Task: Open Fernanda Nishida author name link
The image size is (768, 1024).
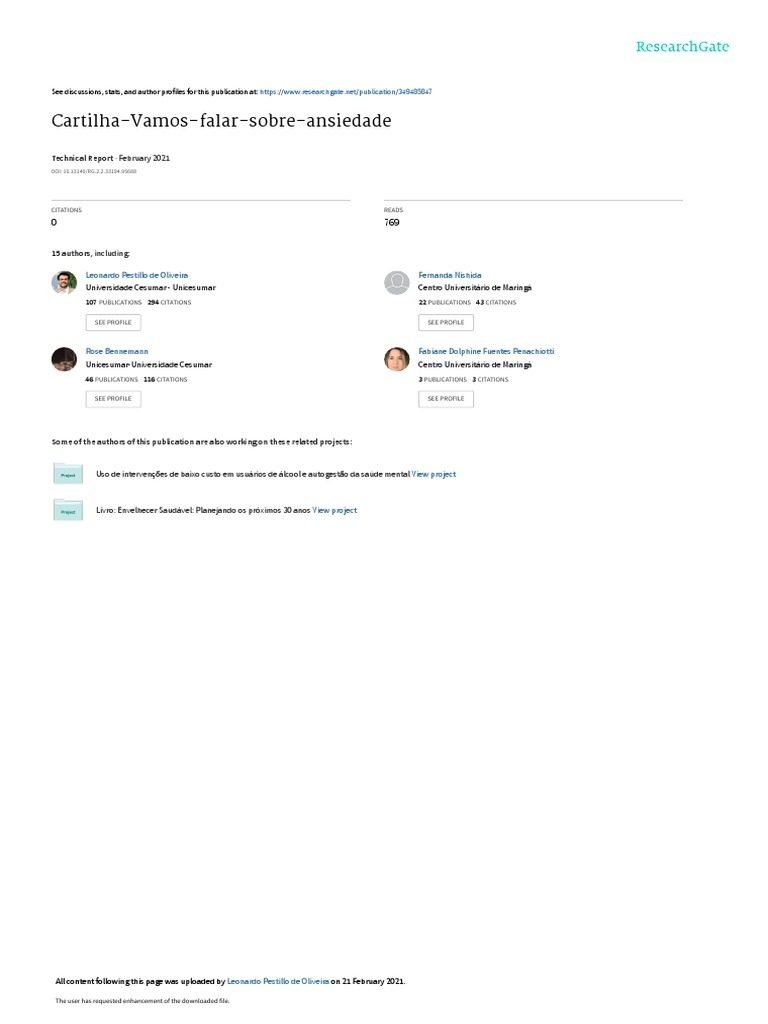Action: (x=449, y=275)
